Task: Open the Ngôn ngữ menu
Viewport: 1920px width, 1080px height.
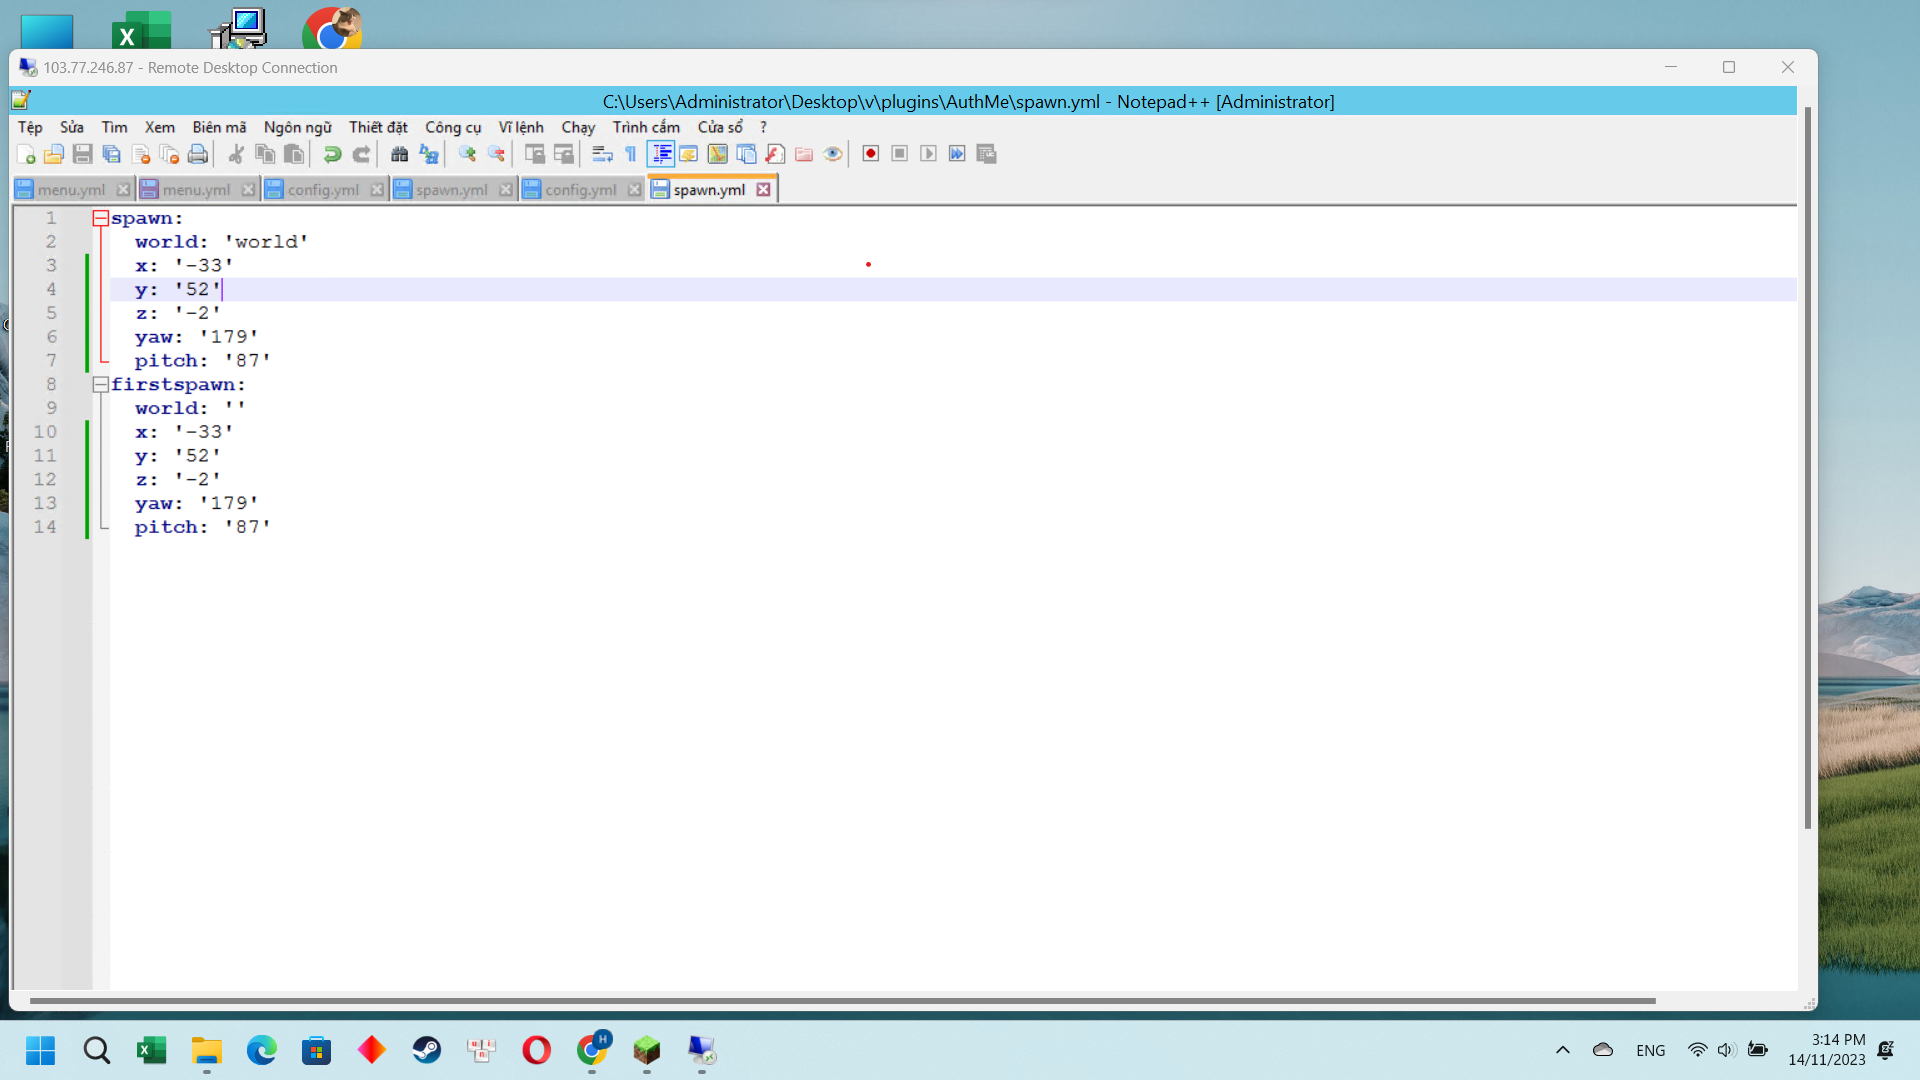Action: pyautogui.click(x=297, y=127)
